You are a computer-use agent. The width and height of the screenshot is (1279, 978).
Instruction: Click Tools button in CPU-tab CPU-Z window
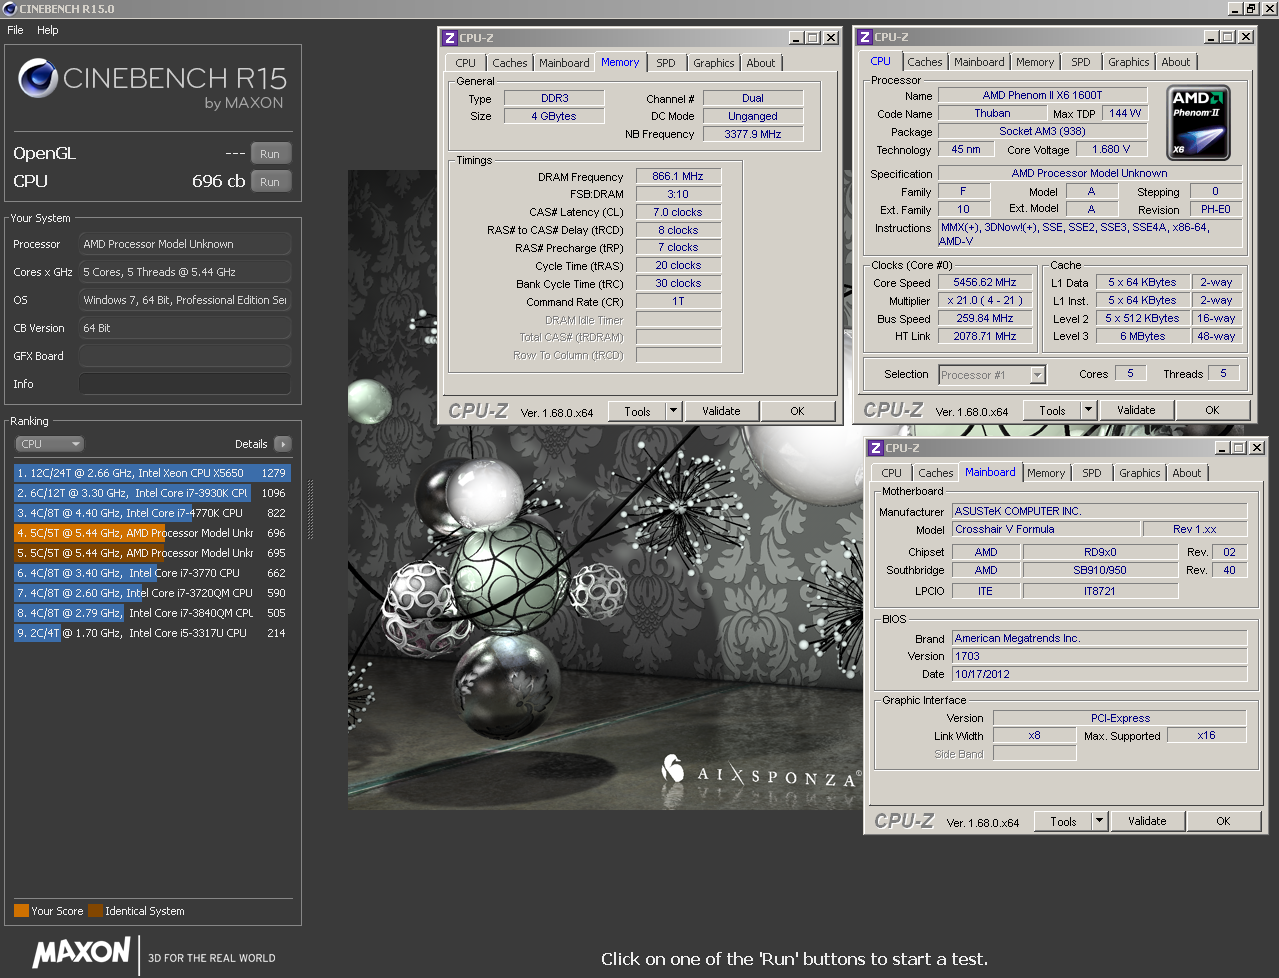click(1052, 410)
